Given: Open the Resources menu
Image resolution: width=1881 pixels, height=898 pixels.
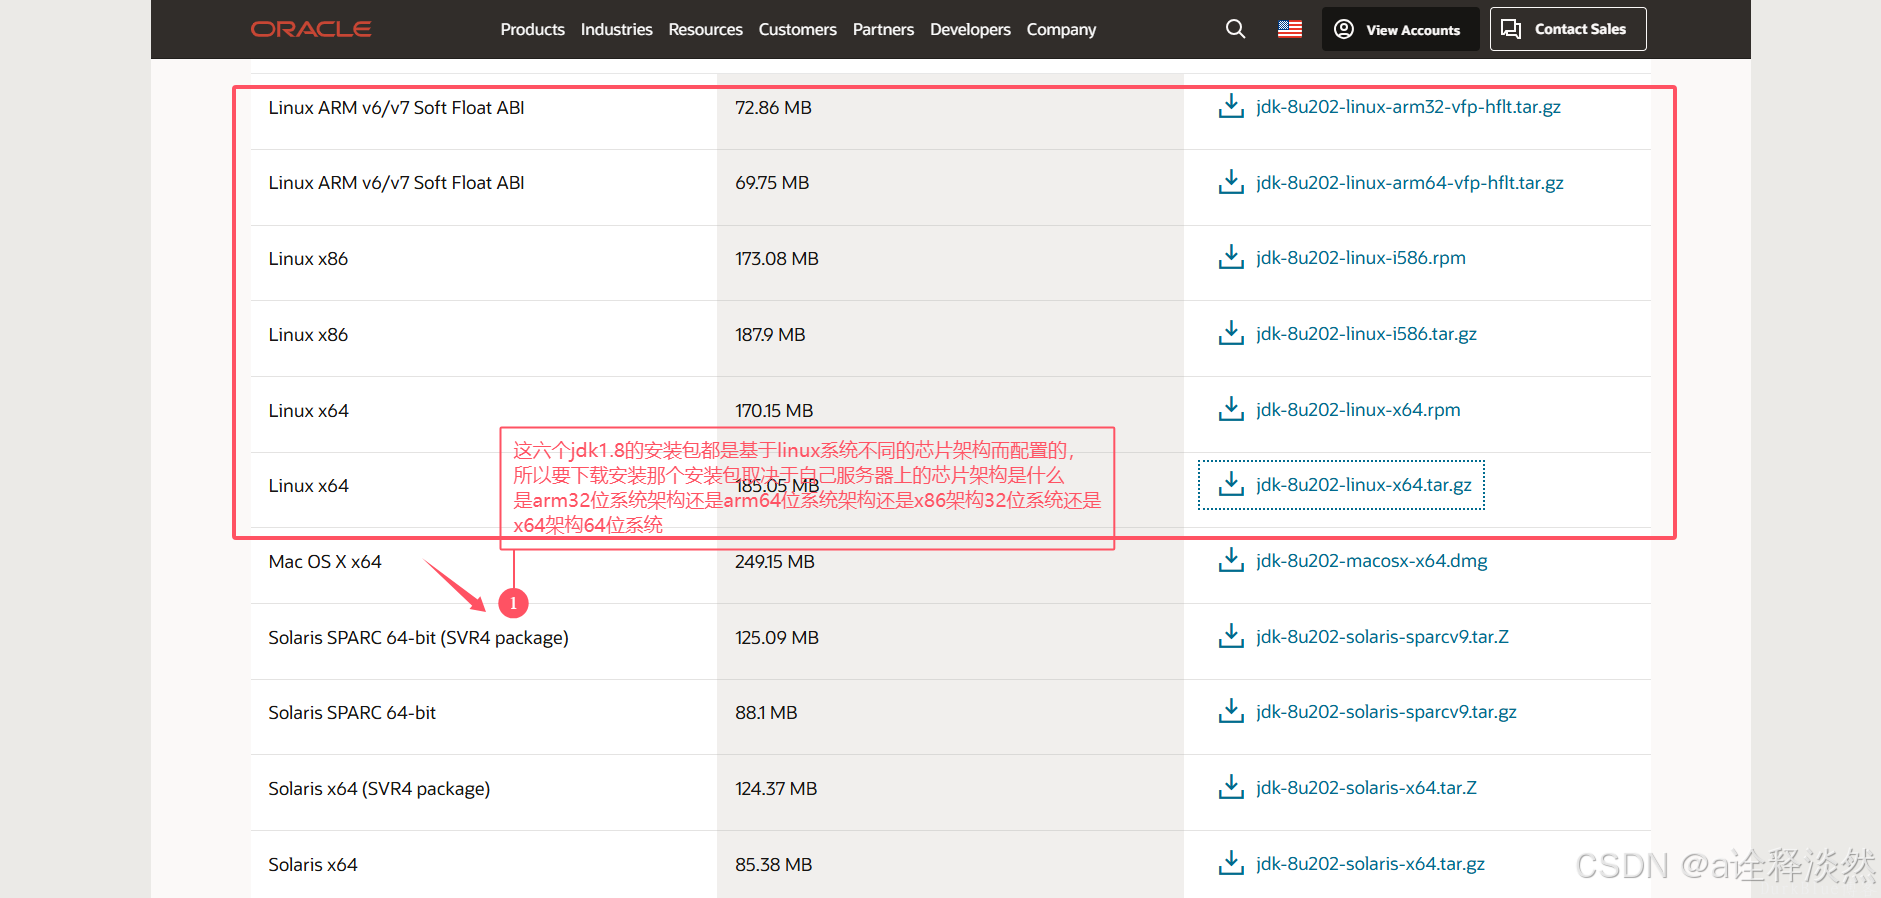Looking at the screenshot, I should [x=705, y=30].
